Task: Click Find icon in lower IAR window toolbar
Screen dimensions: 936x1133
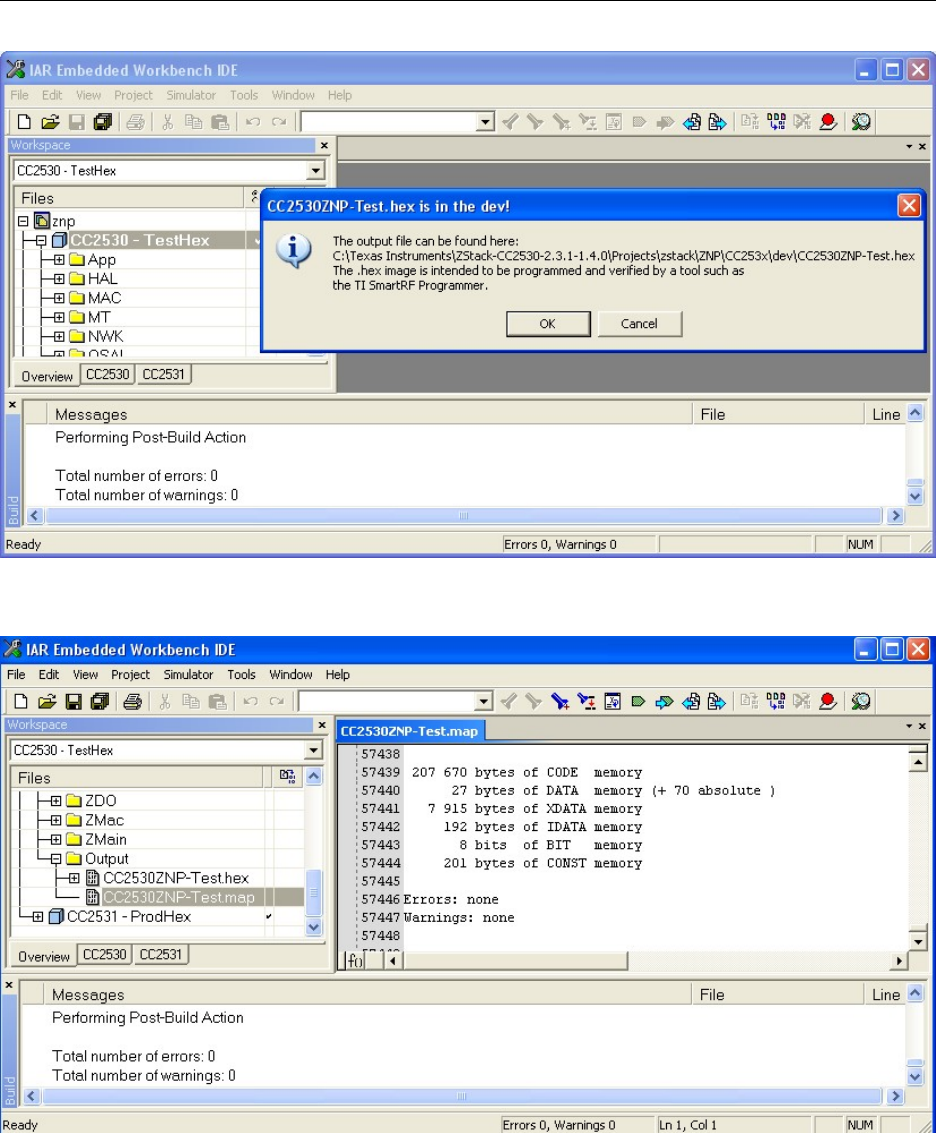Action: click(559, 701)
